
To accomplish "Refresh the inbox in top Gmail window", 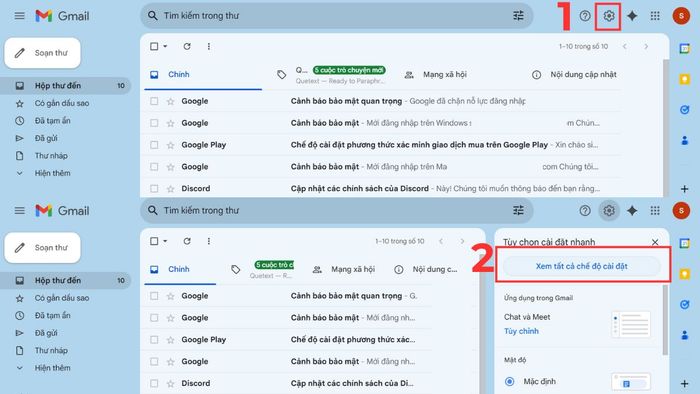I will click(187, 46).
